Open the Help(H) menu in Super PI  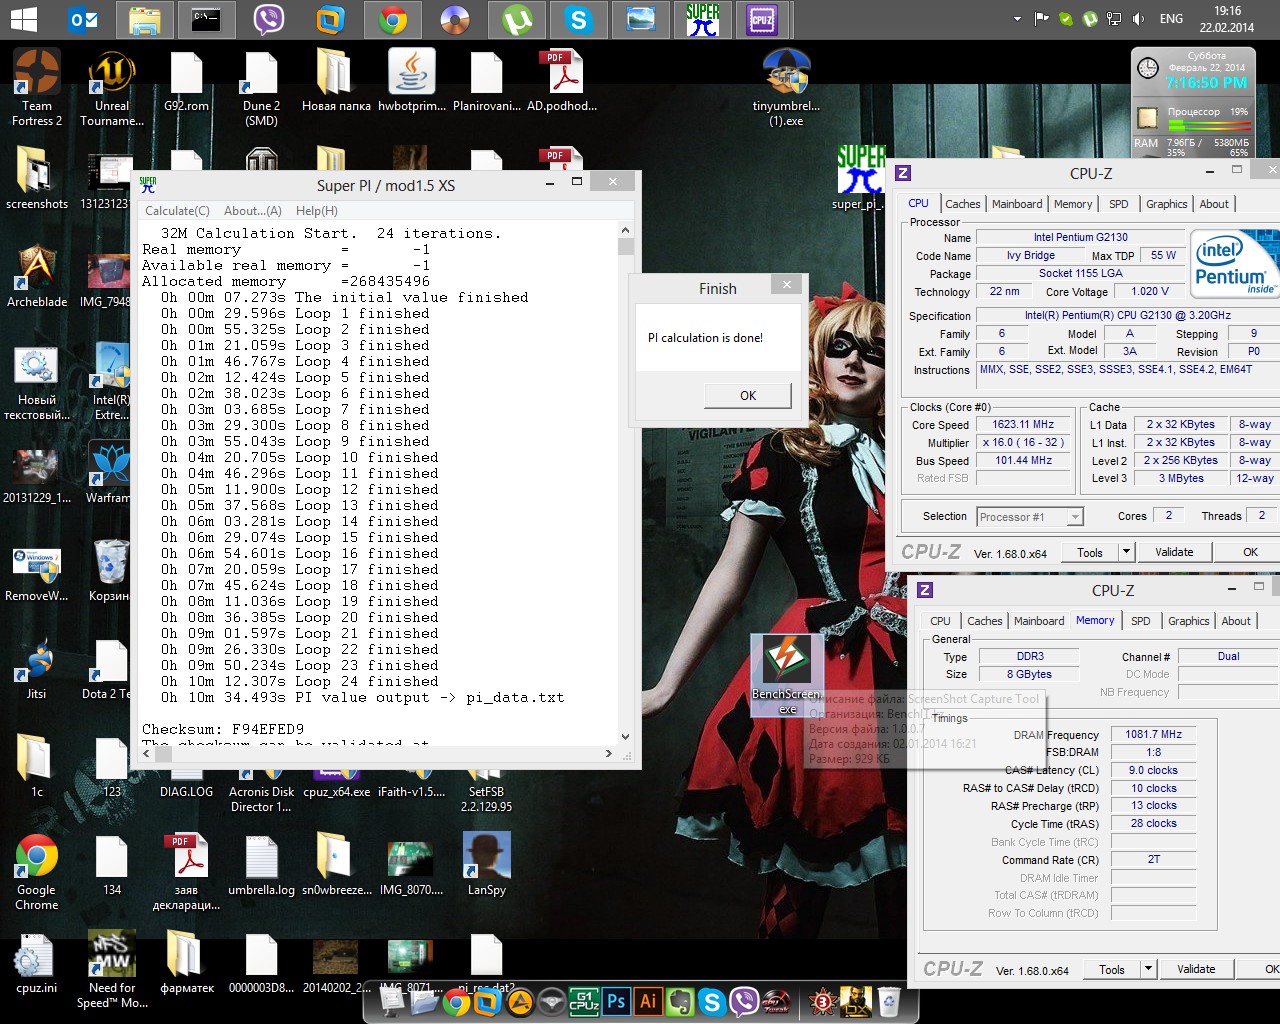[x=316, y=211]
